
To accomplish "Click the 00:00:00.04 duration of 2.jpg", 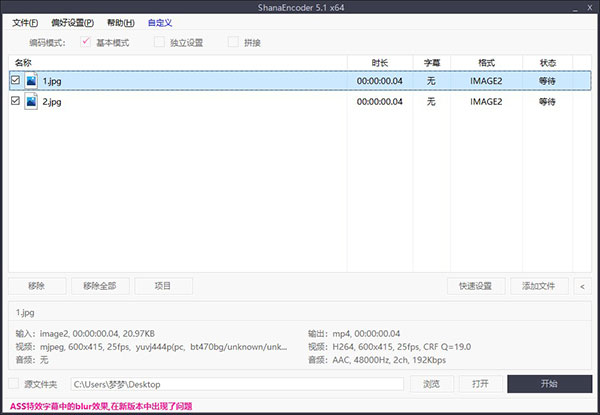I will coord(380,102).
